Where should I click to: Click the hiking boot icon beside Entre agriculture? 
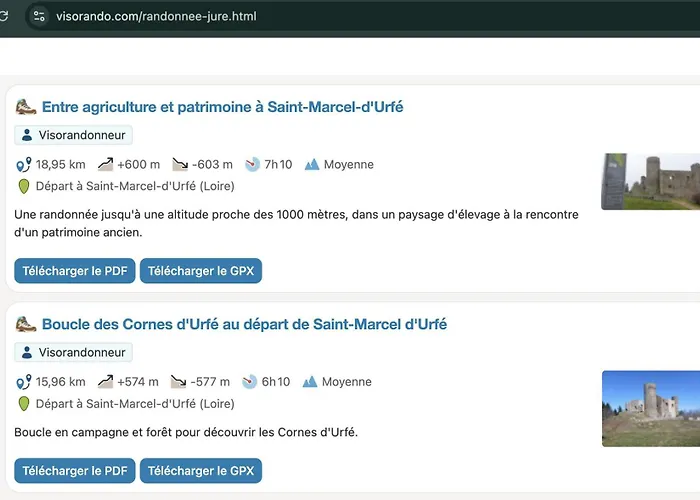(26, 107)
